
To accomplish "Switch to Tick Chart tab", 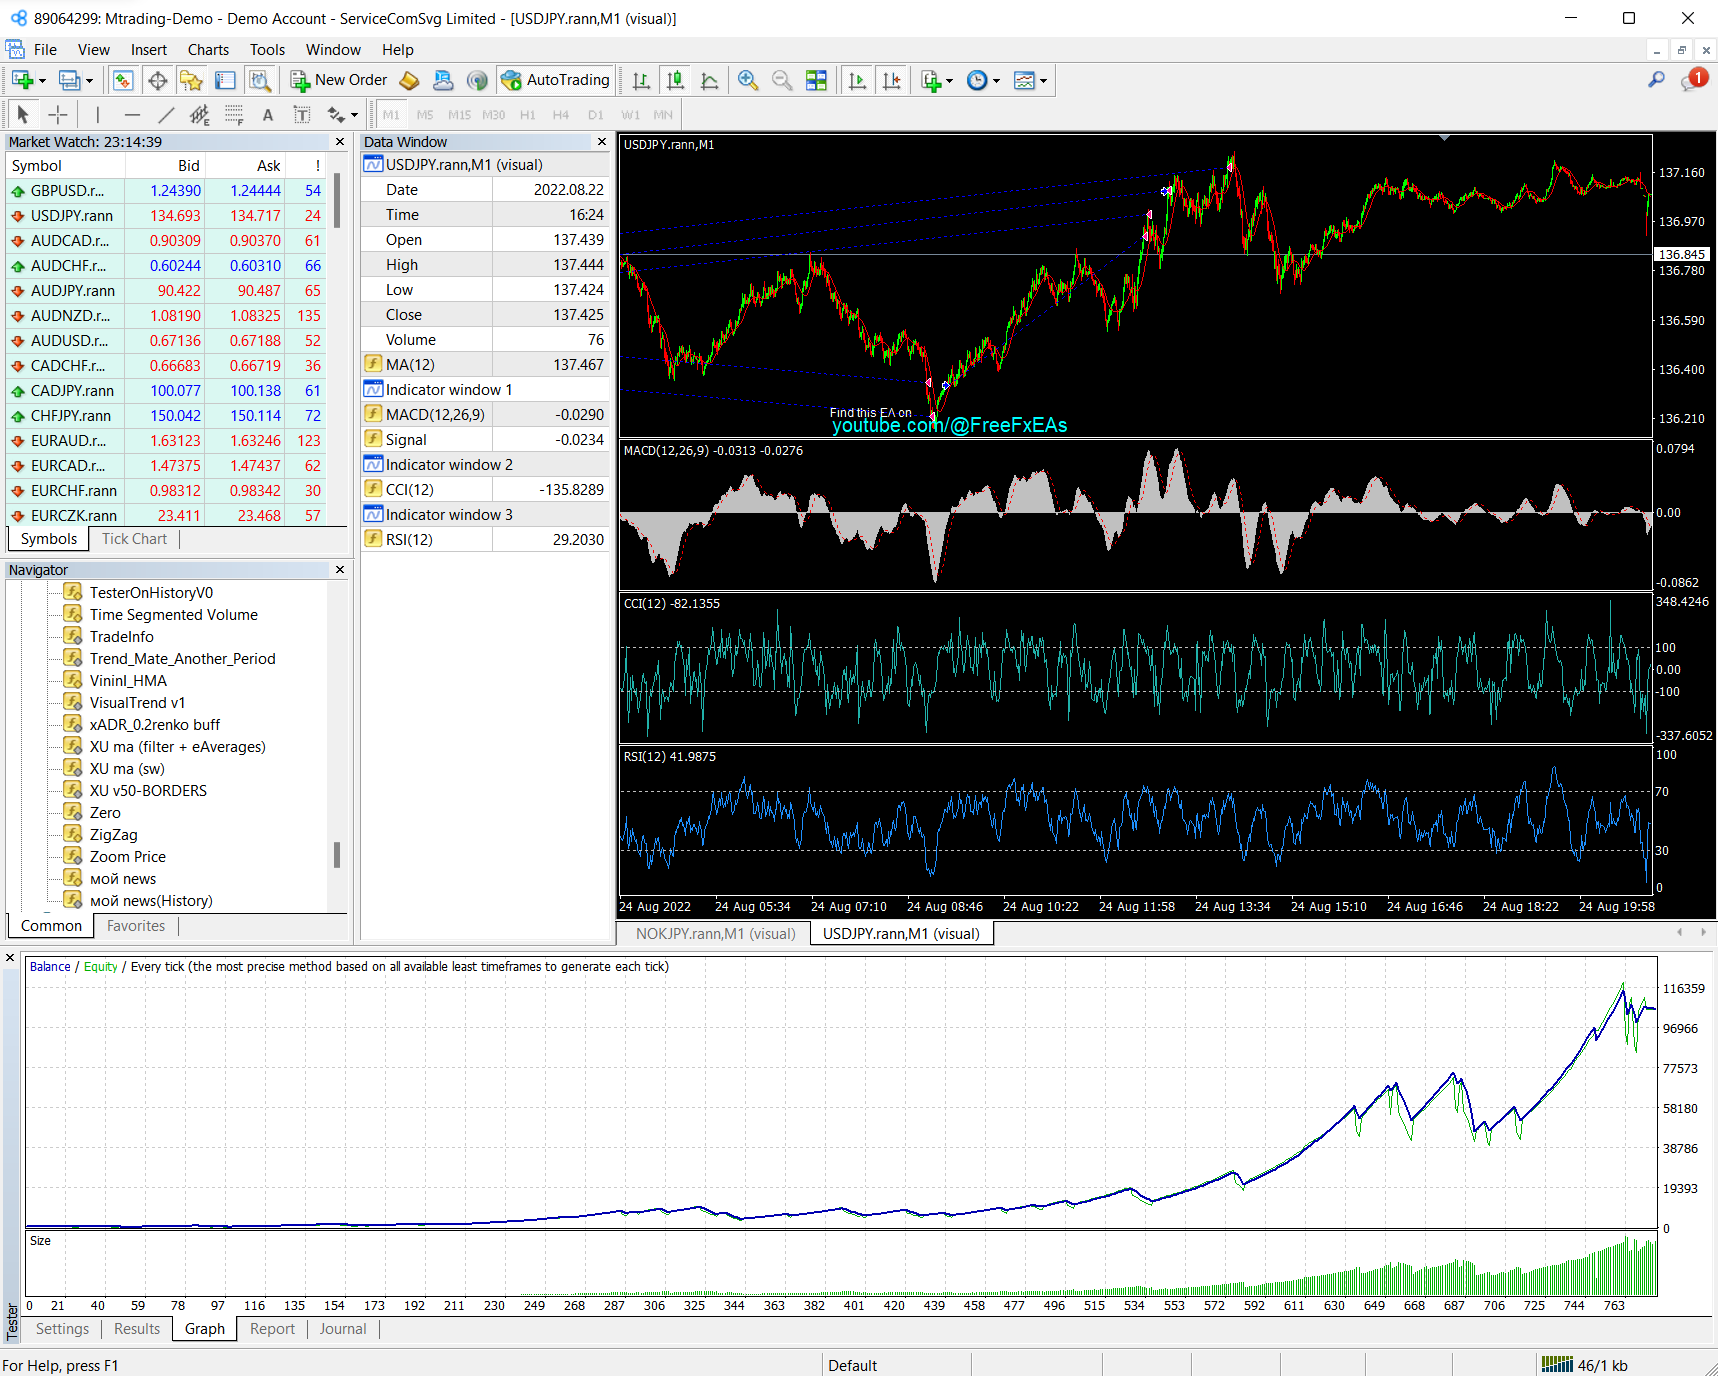I will click(134, 539).
